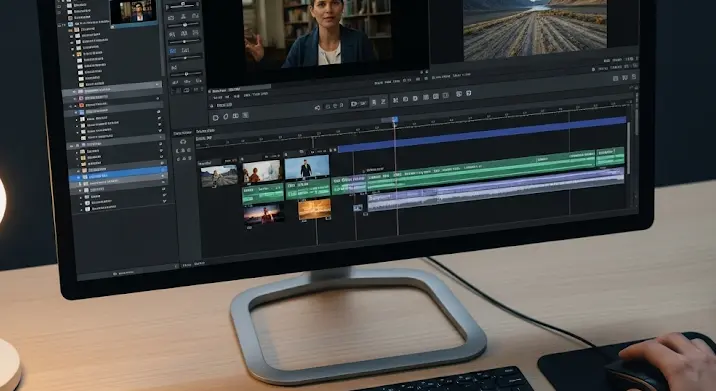Screen dimensions: 716x391
Task: Click the speaker-shaped icon in the transport toolbar
Action: point(317,108)
